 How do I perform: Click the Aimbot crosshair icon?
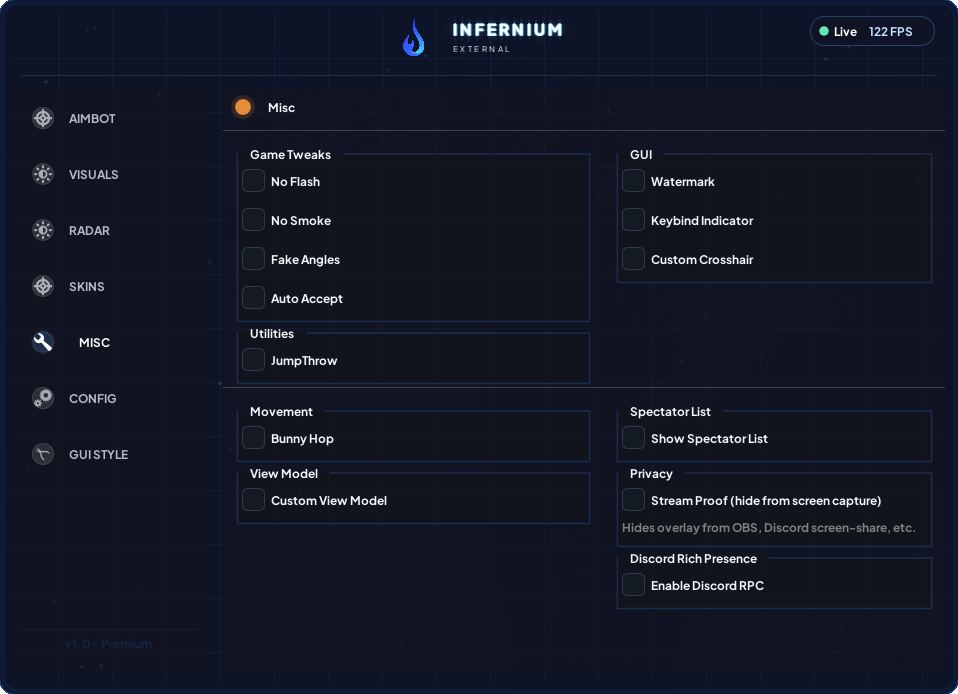click(x=43, y=118)
